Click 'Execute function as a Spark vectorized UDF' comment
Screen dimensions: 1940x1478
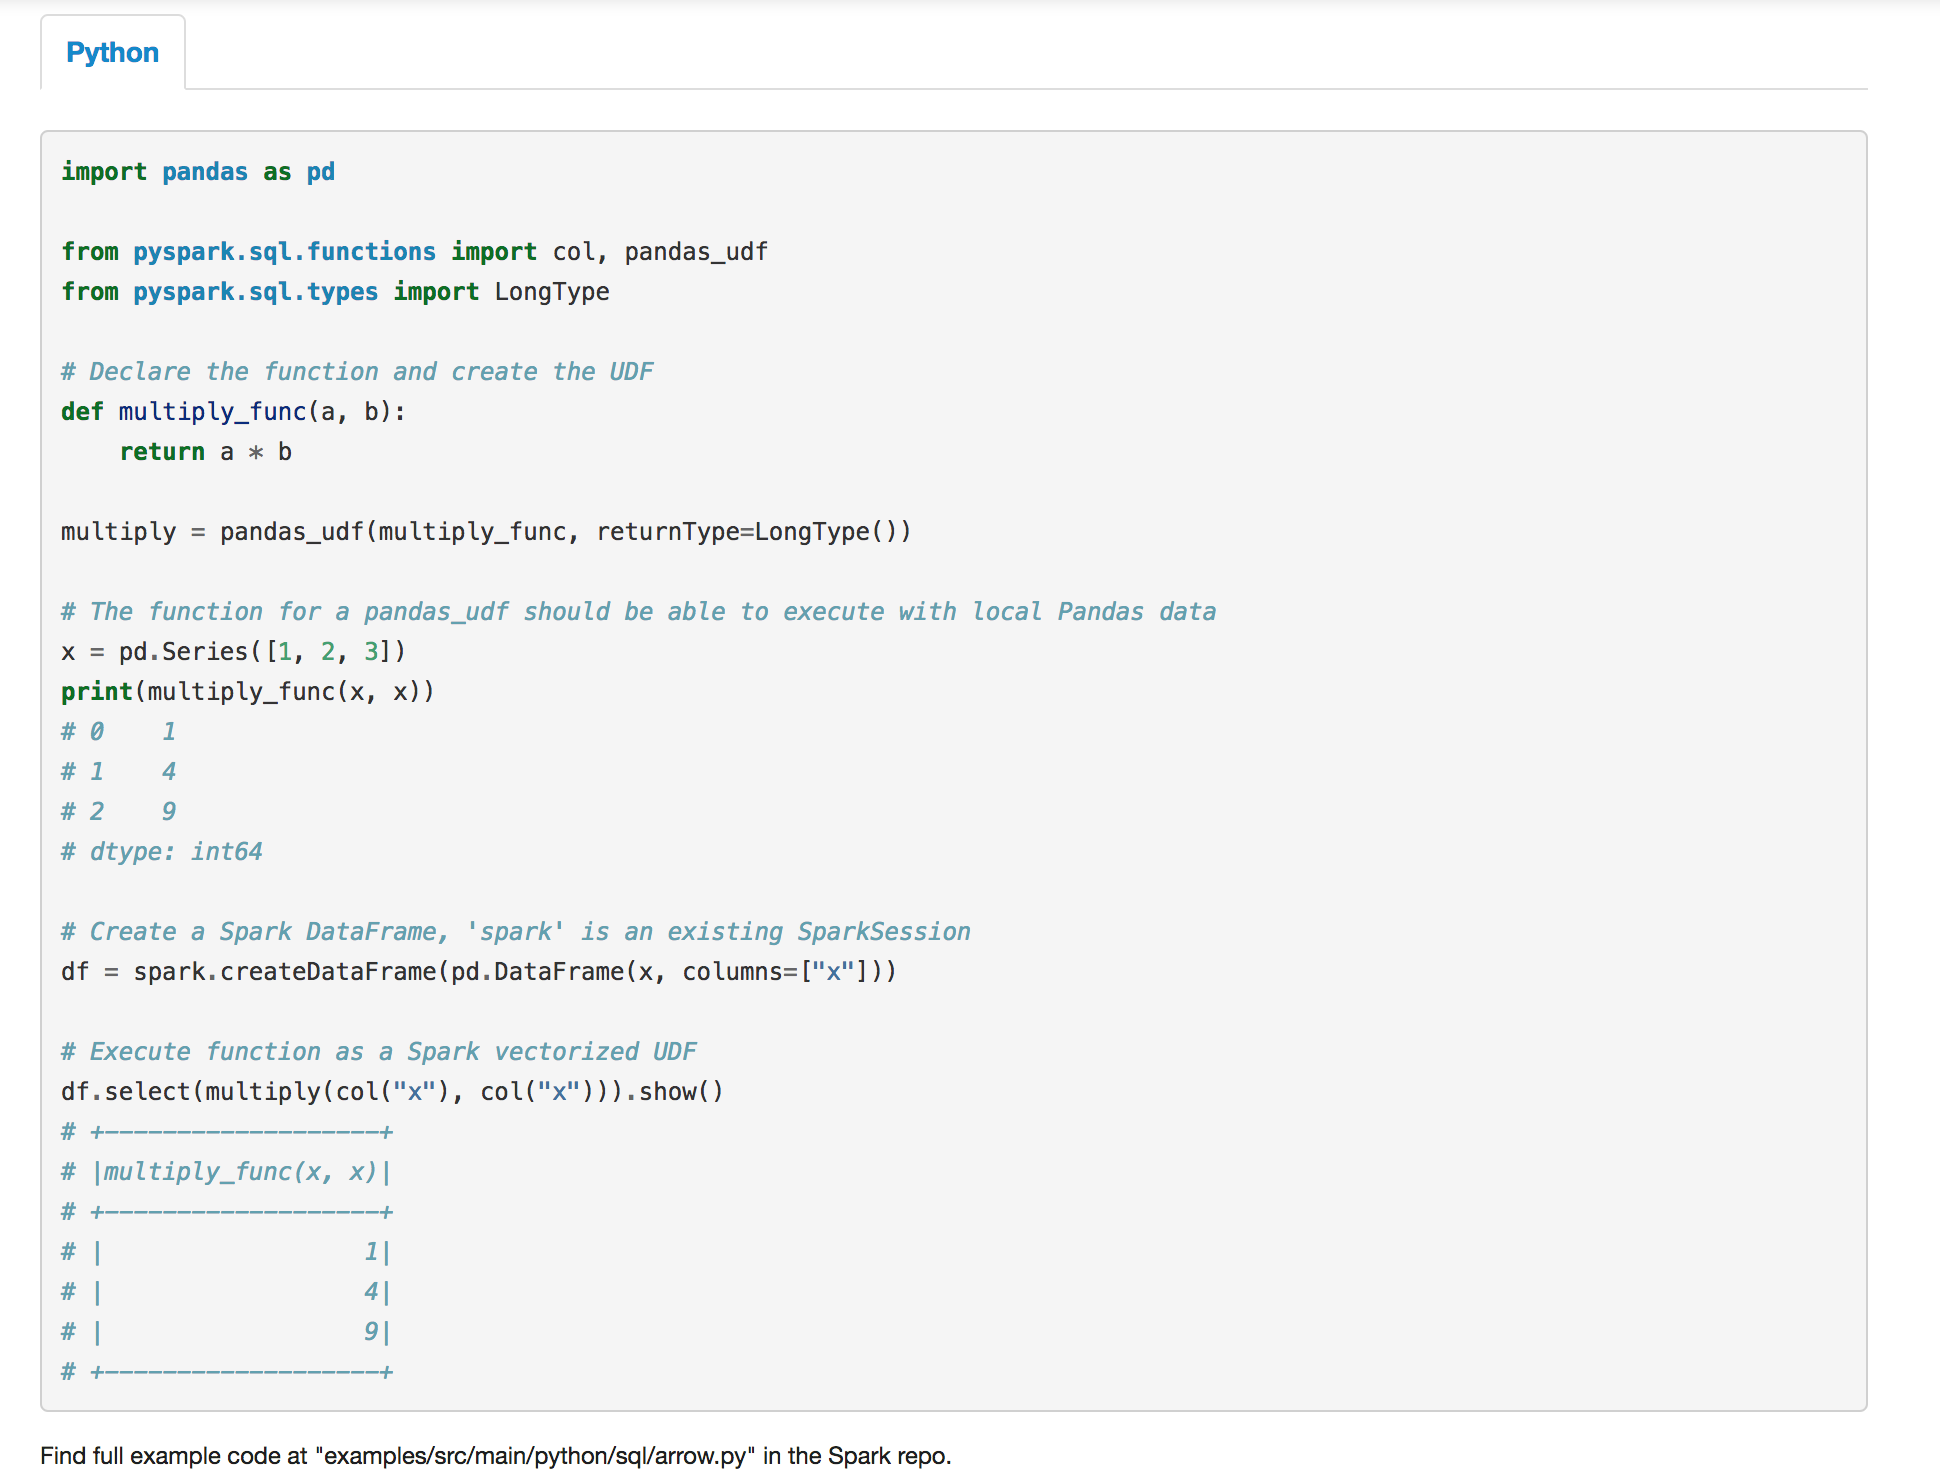point(378,1052)
